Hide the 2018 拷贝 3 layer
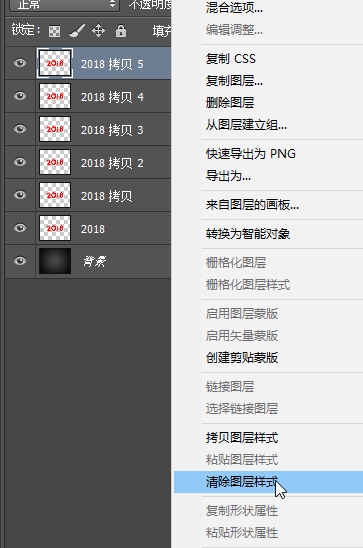The width and height of the screenshot is (363, 548). [20, 129]
